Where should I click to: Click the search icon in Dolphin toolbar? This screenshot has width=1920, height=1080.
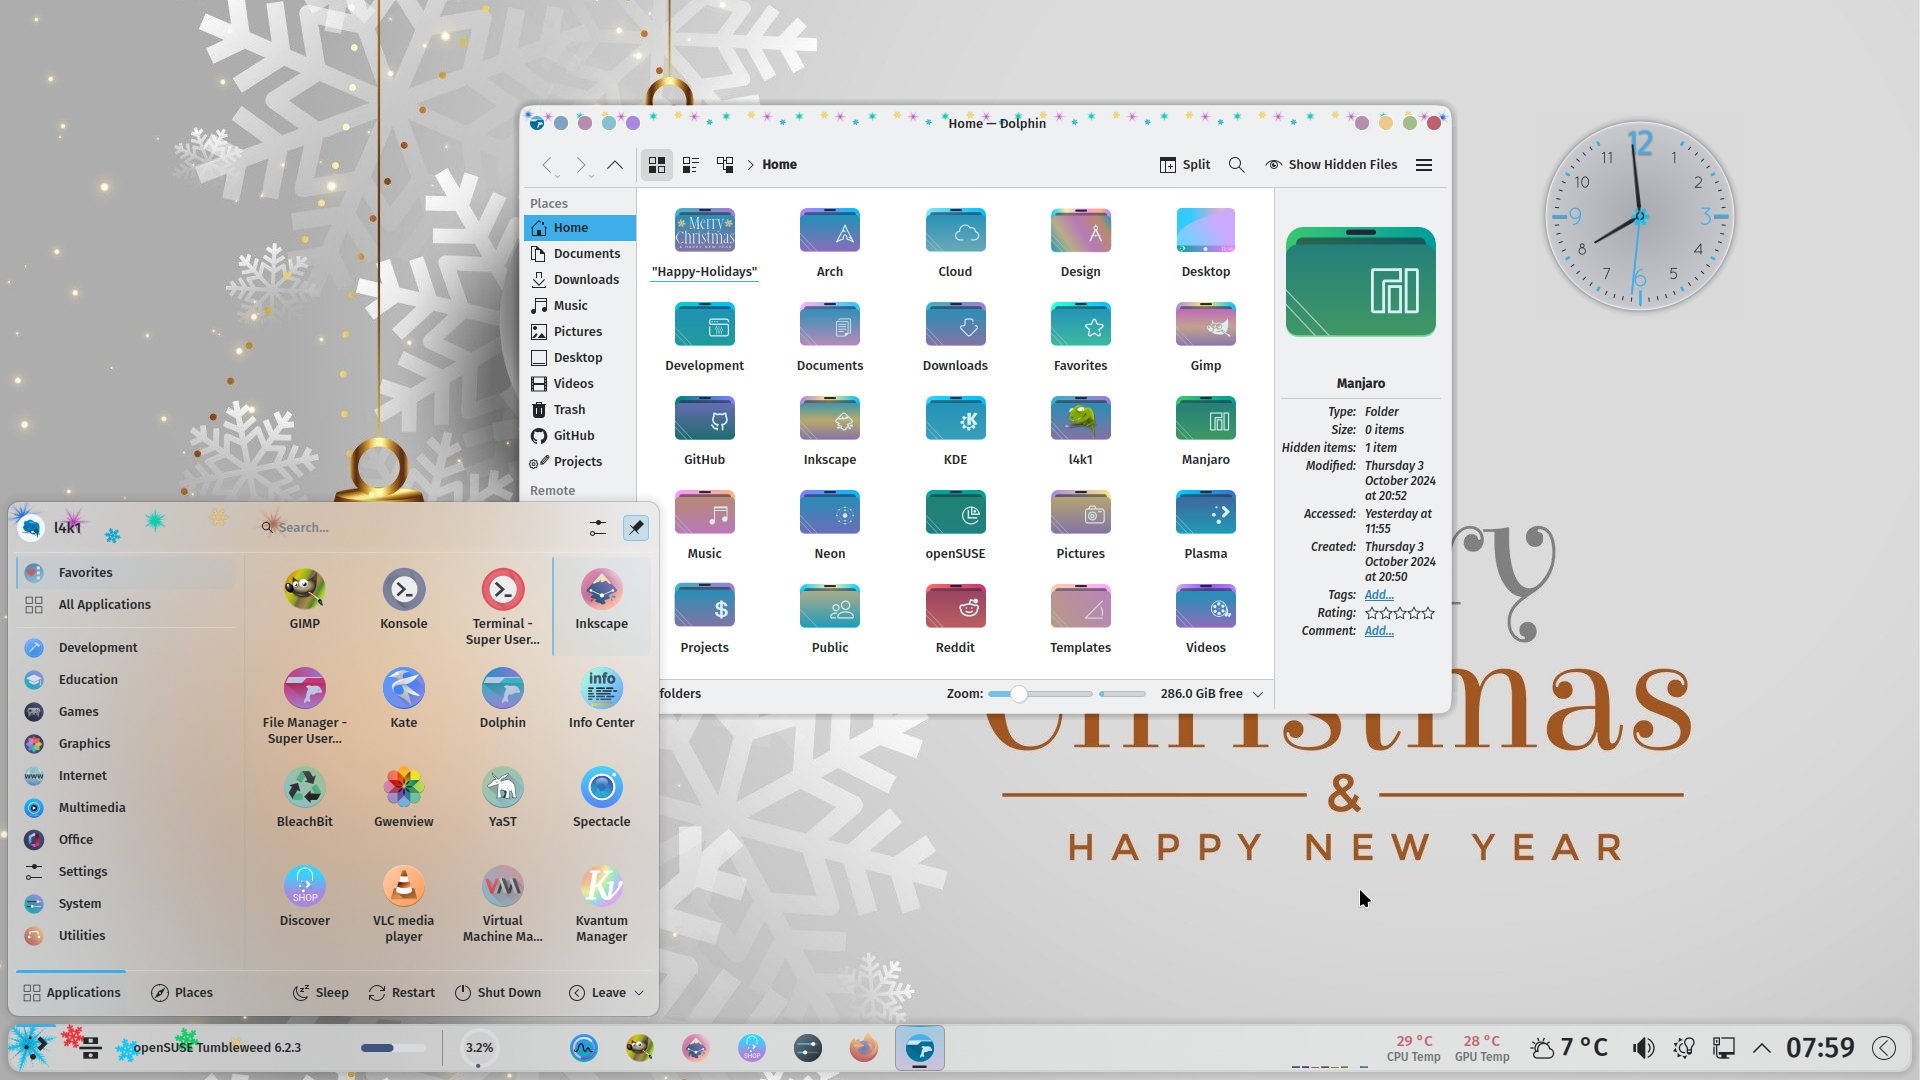1236,165
